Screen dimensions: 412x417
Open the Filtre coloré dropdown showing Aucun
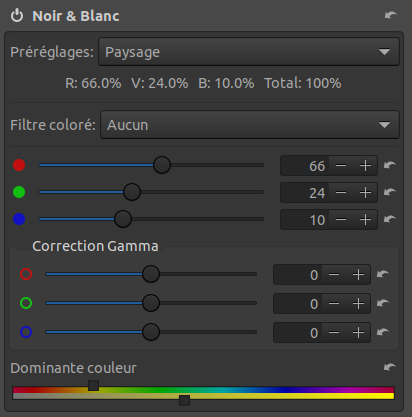[250, 125]
